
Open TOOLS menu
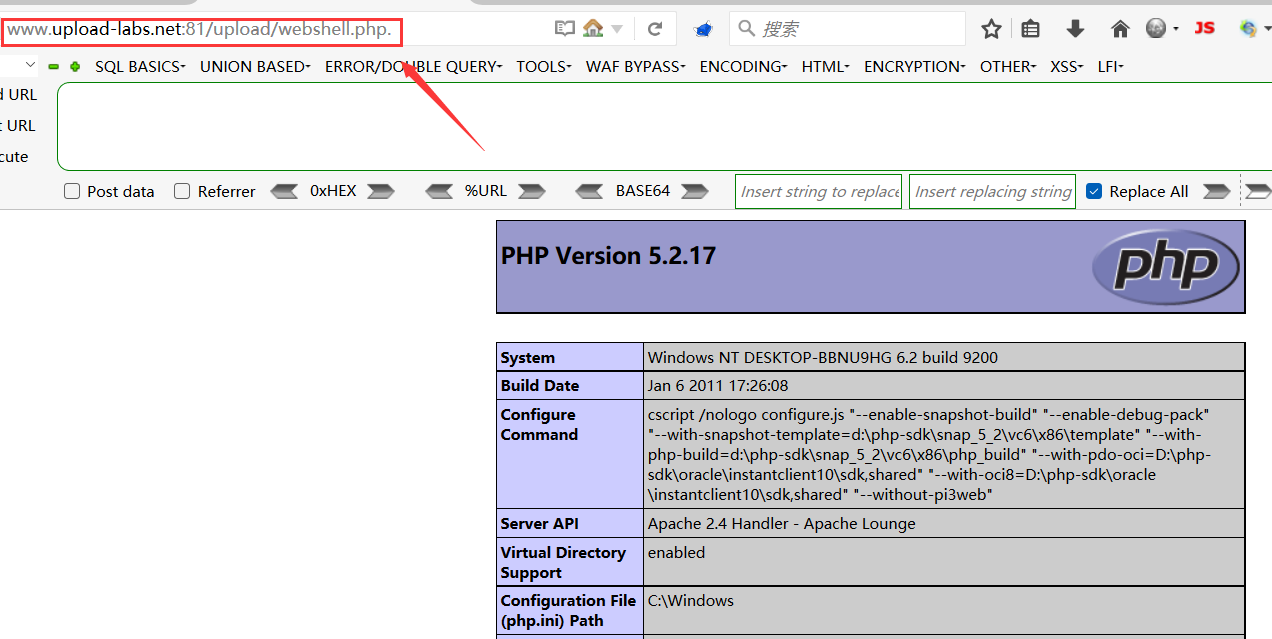click(x=544, y=67)
